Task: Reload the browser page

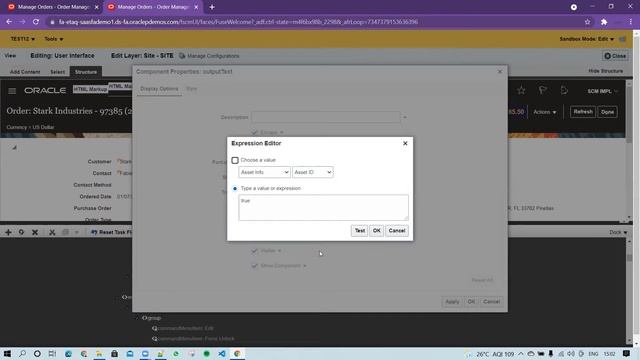Action: coord(36,22)
